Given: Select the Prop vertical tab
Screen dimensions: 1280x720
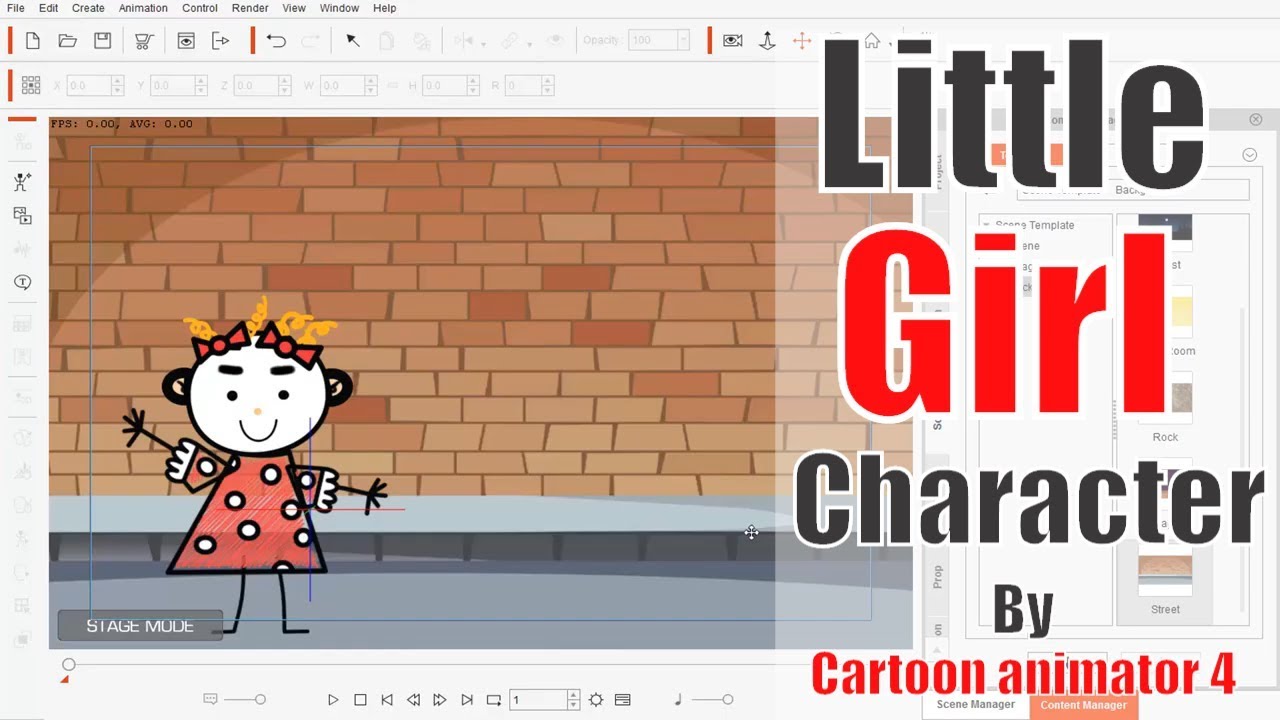Looking at the screenshot, I should 937,577.
